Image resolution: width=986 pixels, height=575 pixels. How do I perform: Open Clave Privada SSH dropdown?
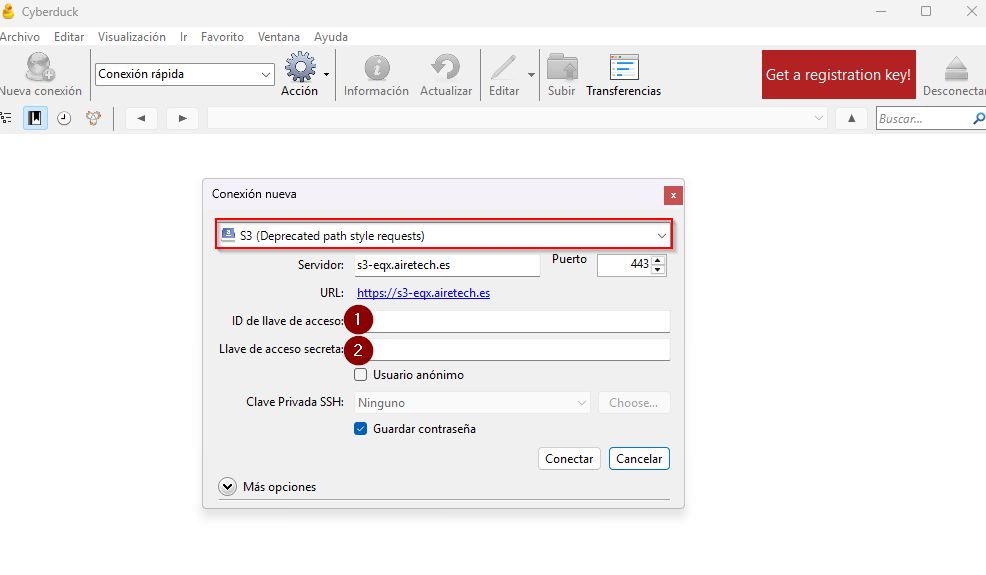pos(472,403)
